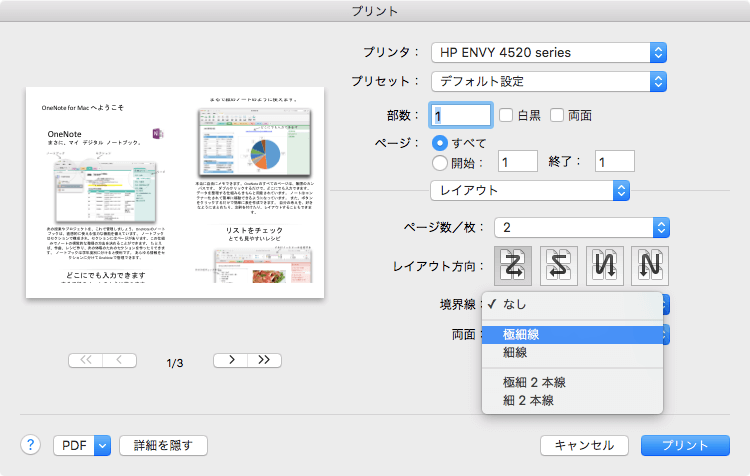The width and height of the screenshot is (750, 476).
Task: Choose なし in border menu
Action: (572, 304)
